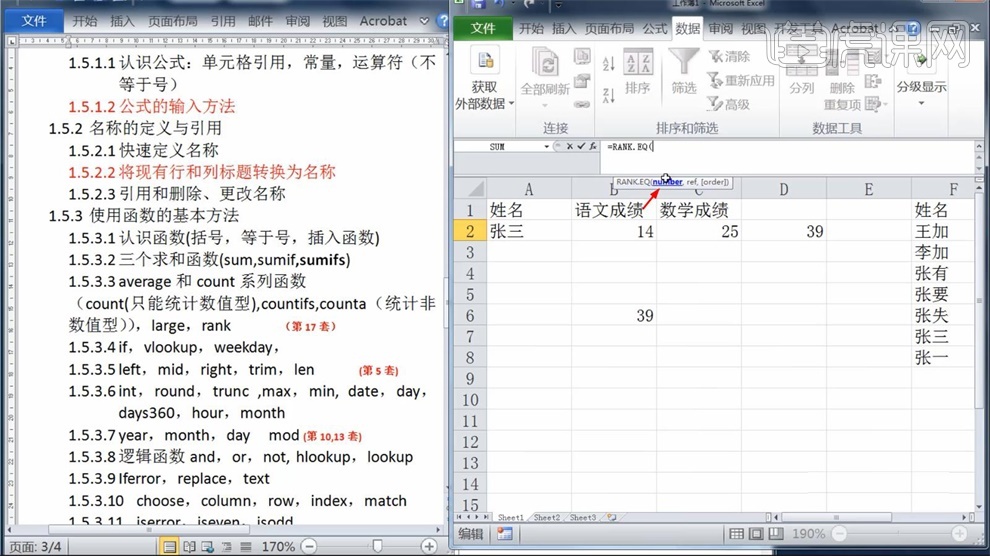The width and height of the screenshot is (990, 556).
Task: Click 'number' argument in RANK.EQ tooltip
Action: tap(667, 182)
